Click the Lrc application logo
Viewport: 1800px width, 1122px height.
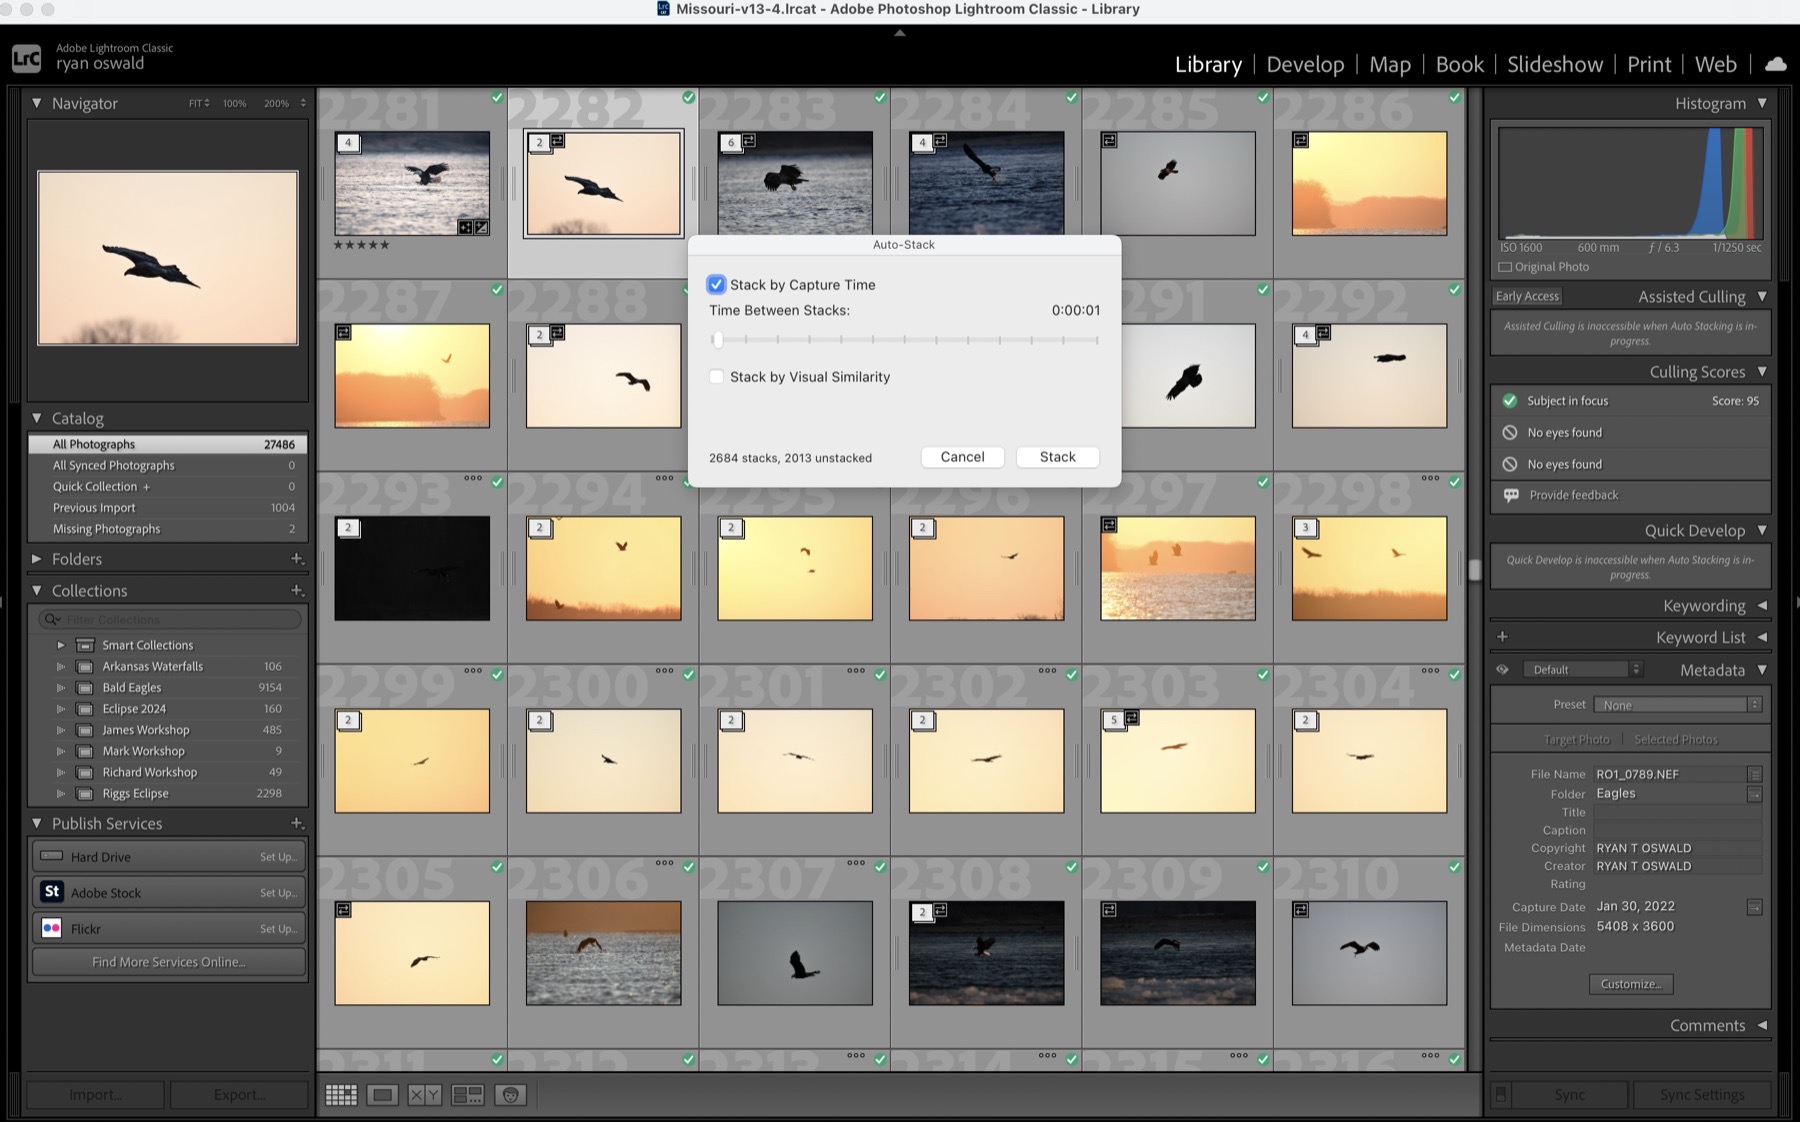click(x=27, y=58)
